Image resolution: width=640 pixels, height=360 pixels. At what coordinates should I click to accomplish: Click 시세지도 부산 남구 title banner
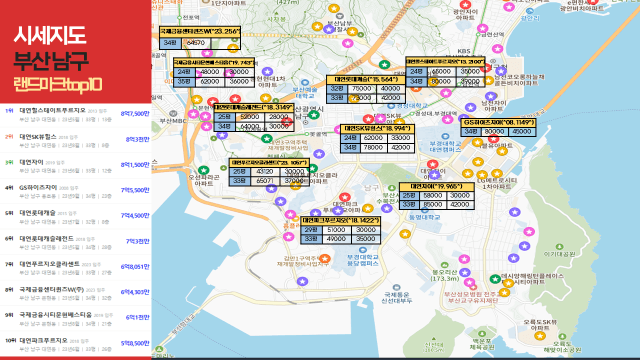tap(76, 51)
